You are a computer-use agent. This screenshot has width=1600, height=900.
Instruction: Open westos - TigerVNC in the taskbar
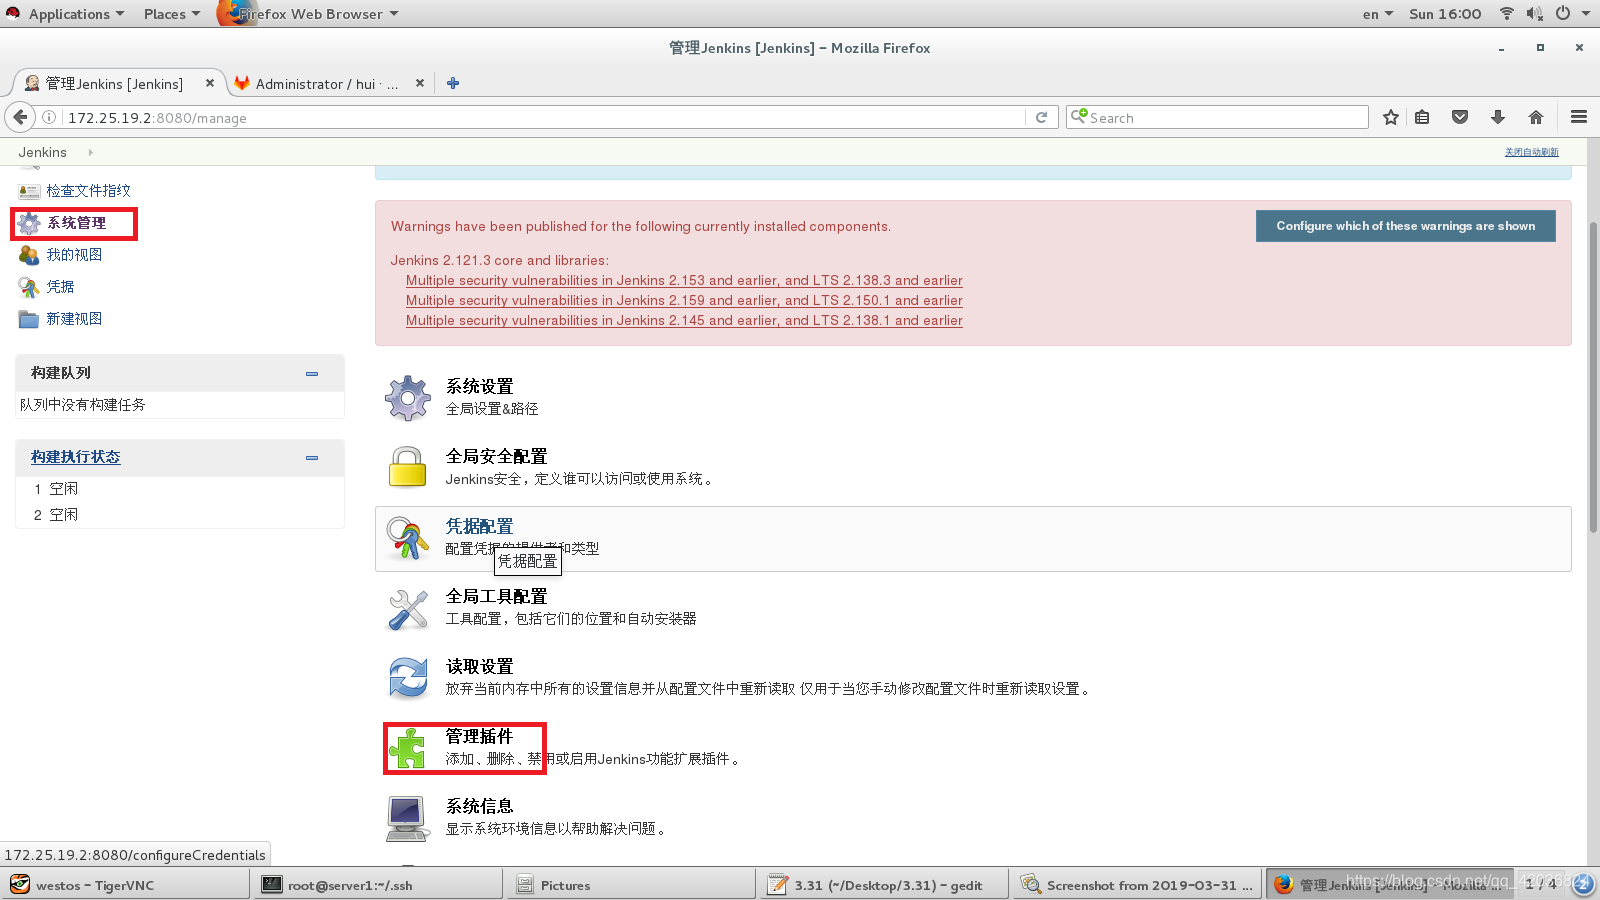pos(126,885)
